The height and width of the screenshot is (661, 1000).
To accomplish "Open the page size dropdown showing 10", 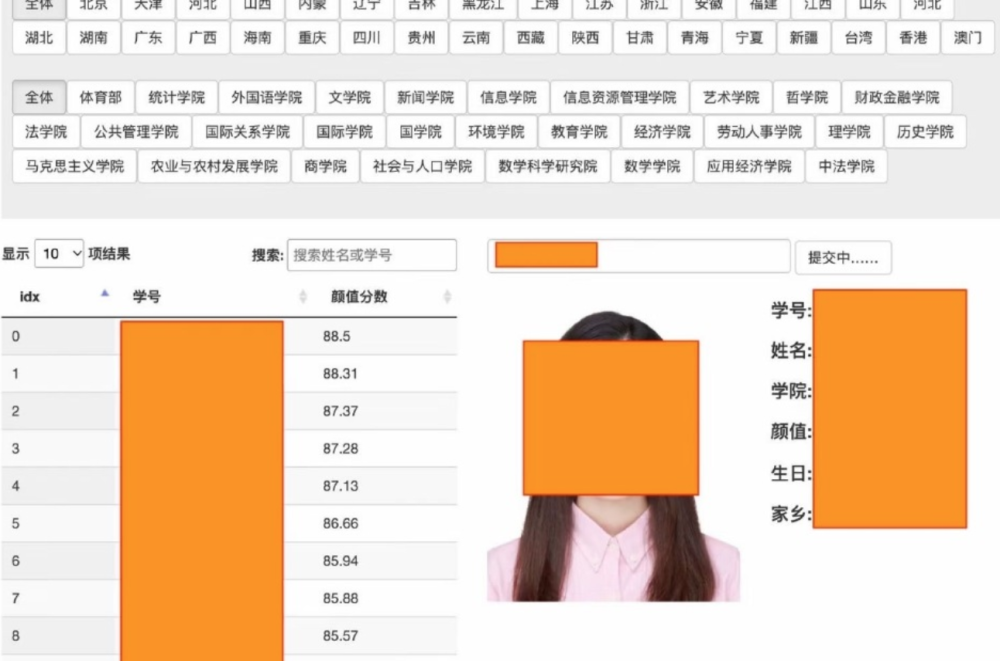I will coord(59,253).
